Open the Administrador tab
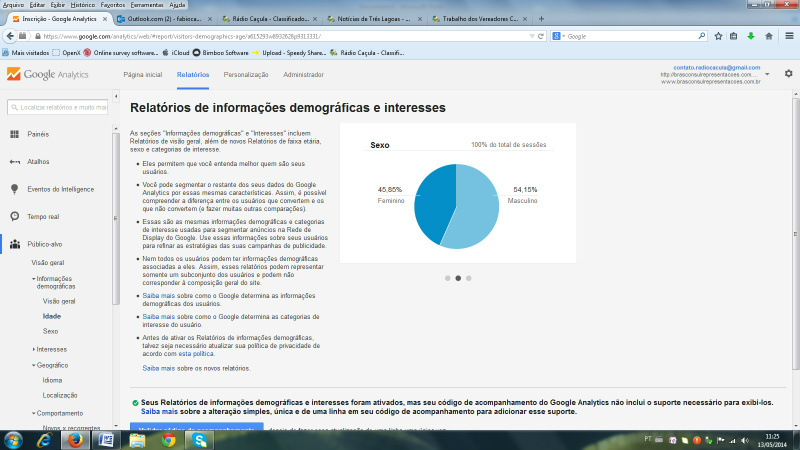The height and width of the screenshot is (450, 800). pyautogui.click(x=303, y=75)
